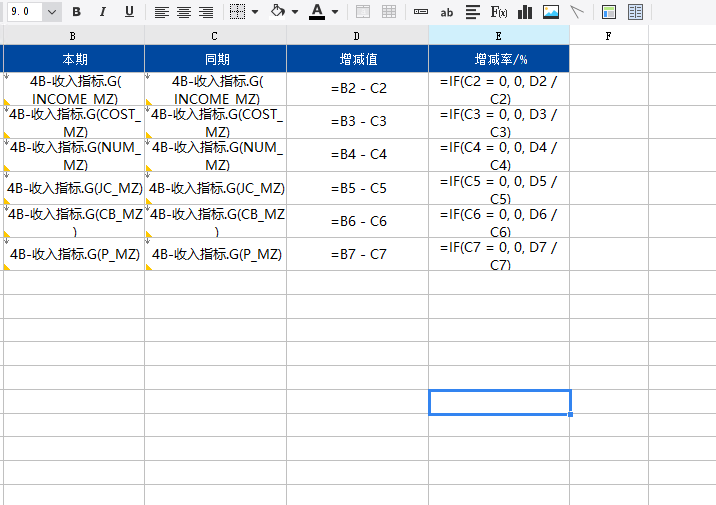
Task: Select column C P_MZ cell
Action: 216,254
